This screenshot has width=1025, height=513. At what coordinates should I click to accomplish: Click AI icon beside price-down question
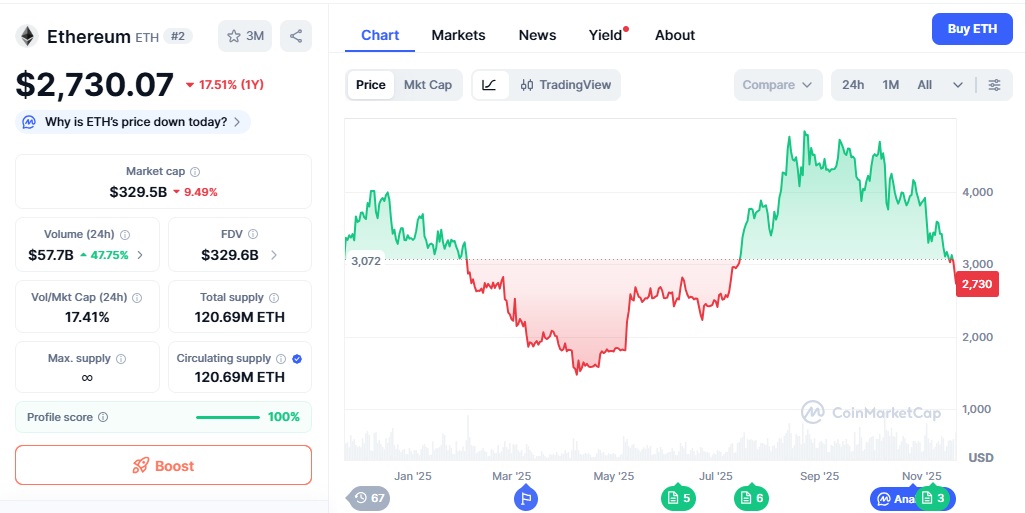click(x=29, y=122)
